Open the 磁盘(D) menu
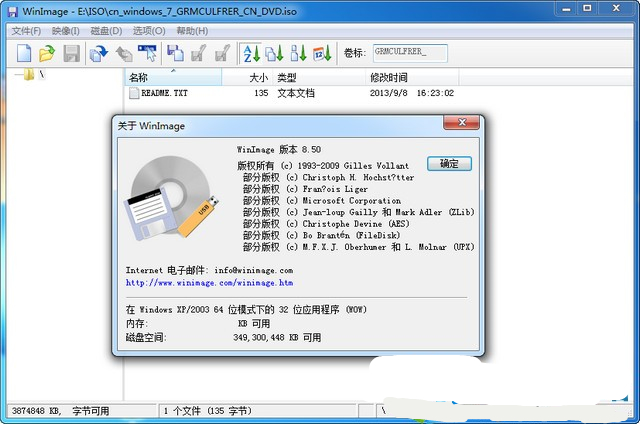This screenshot has height=424, width=640. (x=106, y=31)
